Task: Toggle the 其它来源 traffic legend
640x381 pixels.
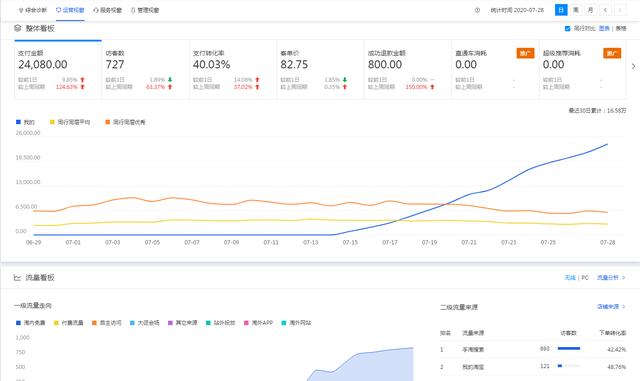Action: (182, 323)
